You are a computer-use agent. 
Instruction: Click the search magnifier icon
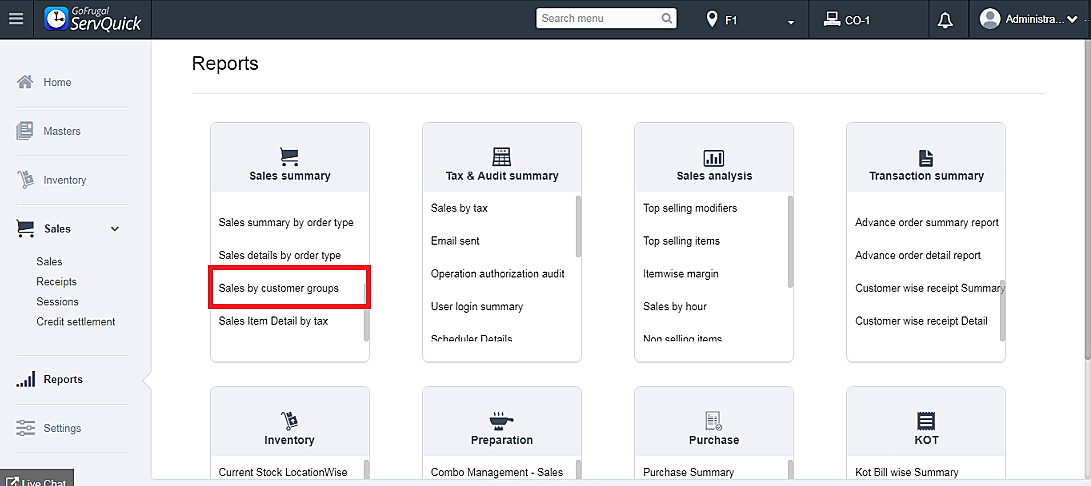point(667,19)
